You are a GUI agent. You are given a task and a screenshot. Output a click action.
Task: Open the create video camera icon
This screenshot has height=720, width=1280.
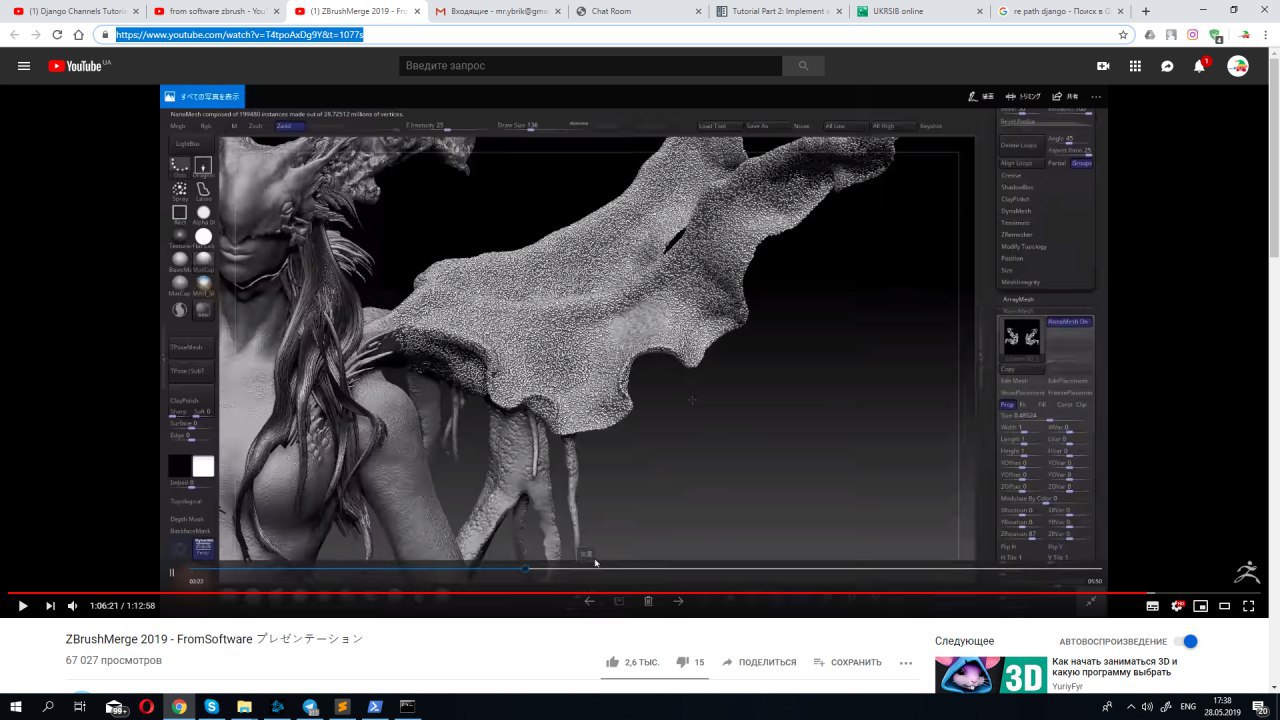(1103, 66)
